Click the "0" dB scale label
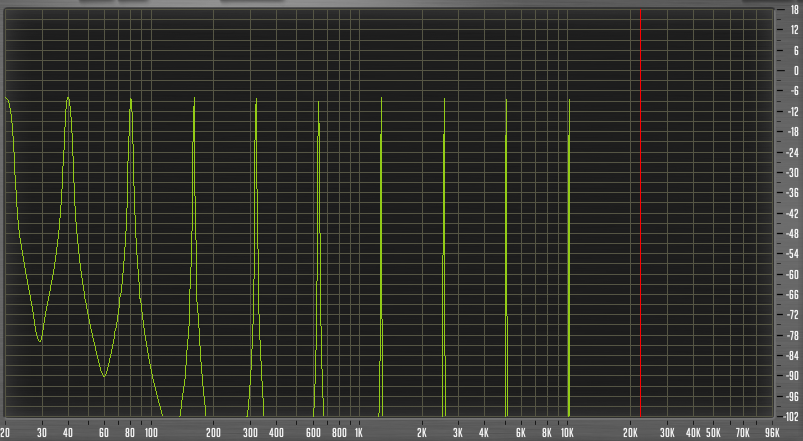Viewport: 803px width, 441px height. pyautogui.click(x=796, y=71)
